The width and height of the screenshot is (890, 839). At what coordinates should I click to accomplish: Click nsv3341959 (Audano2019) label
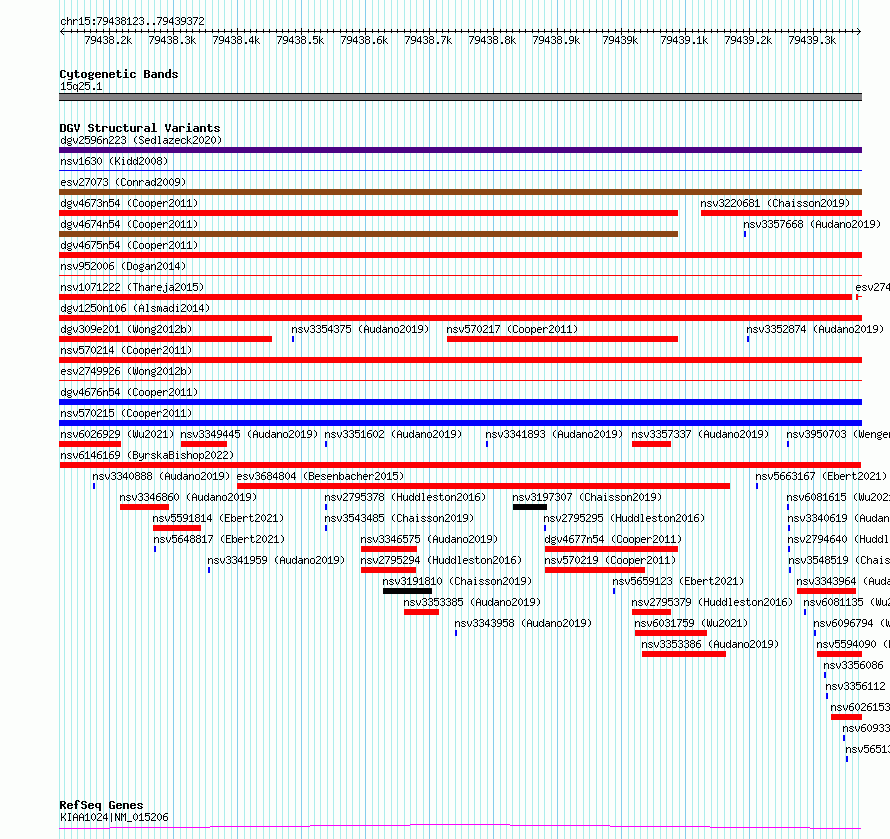[276, 560]
